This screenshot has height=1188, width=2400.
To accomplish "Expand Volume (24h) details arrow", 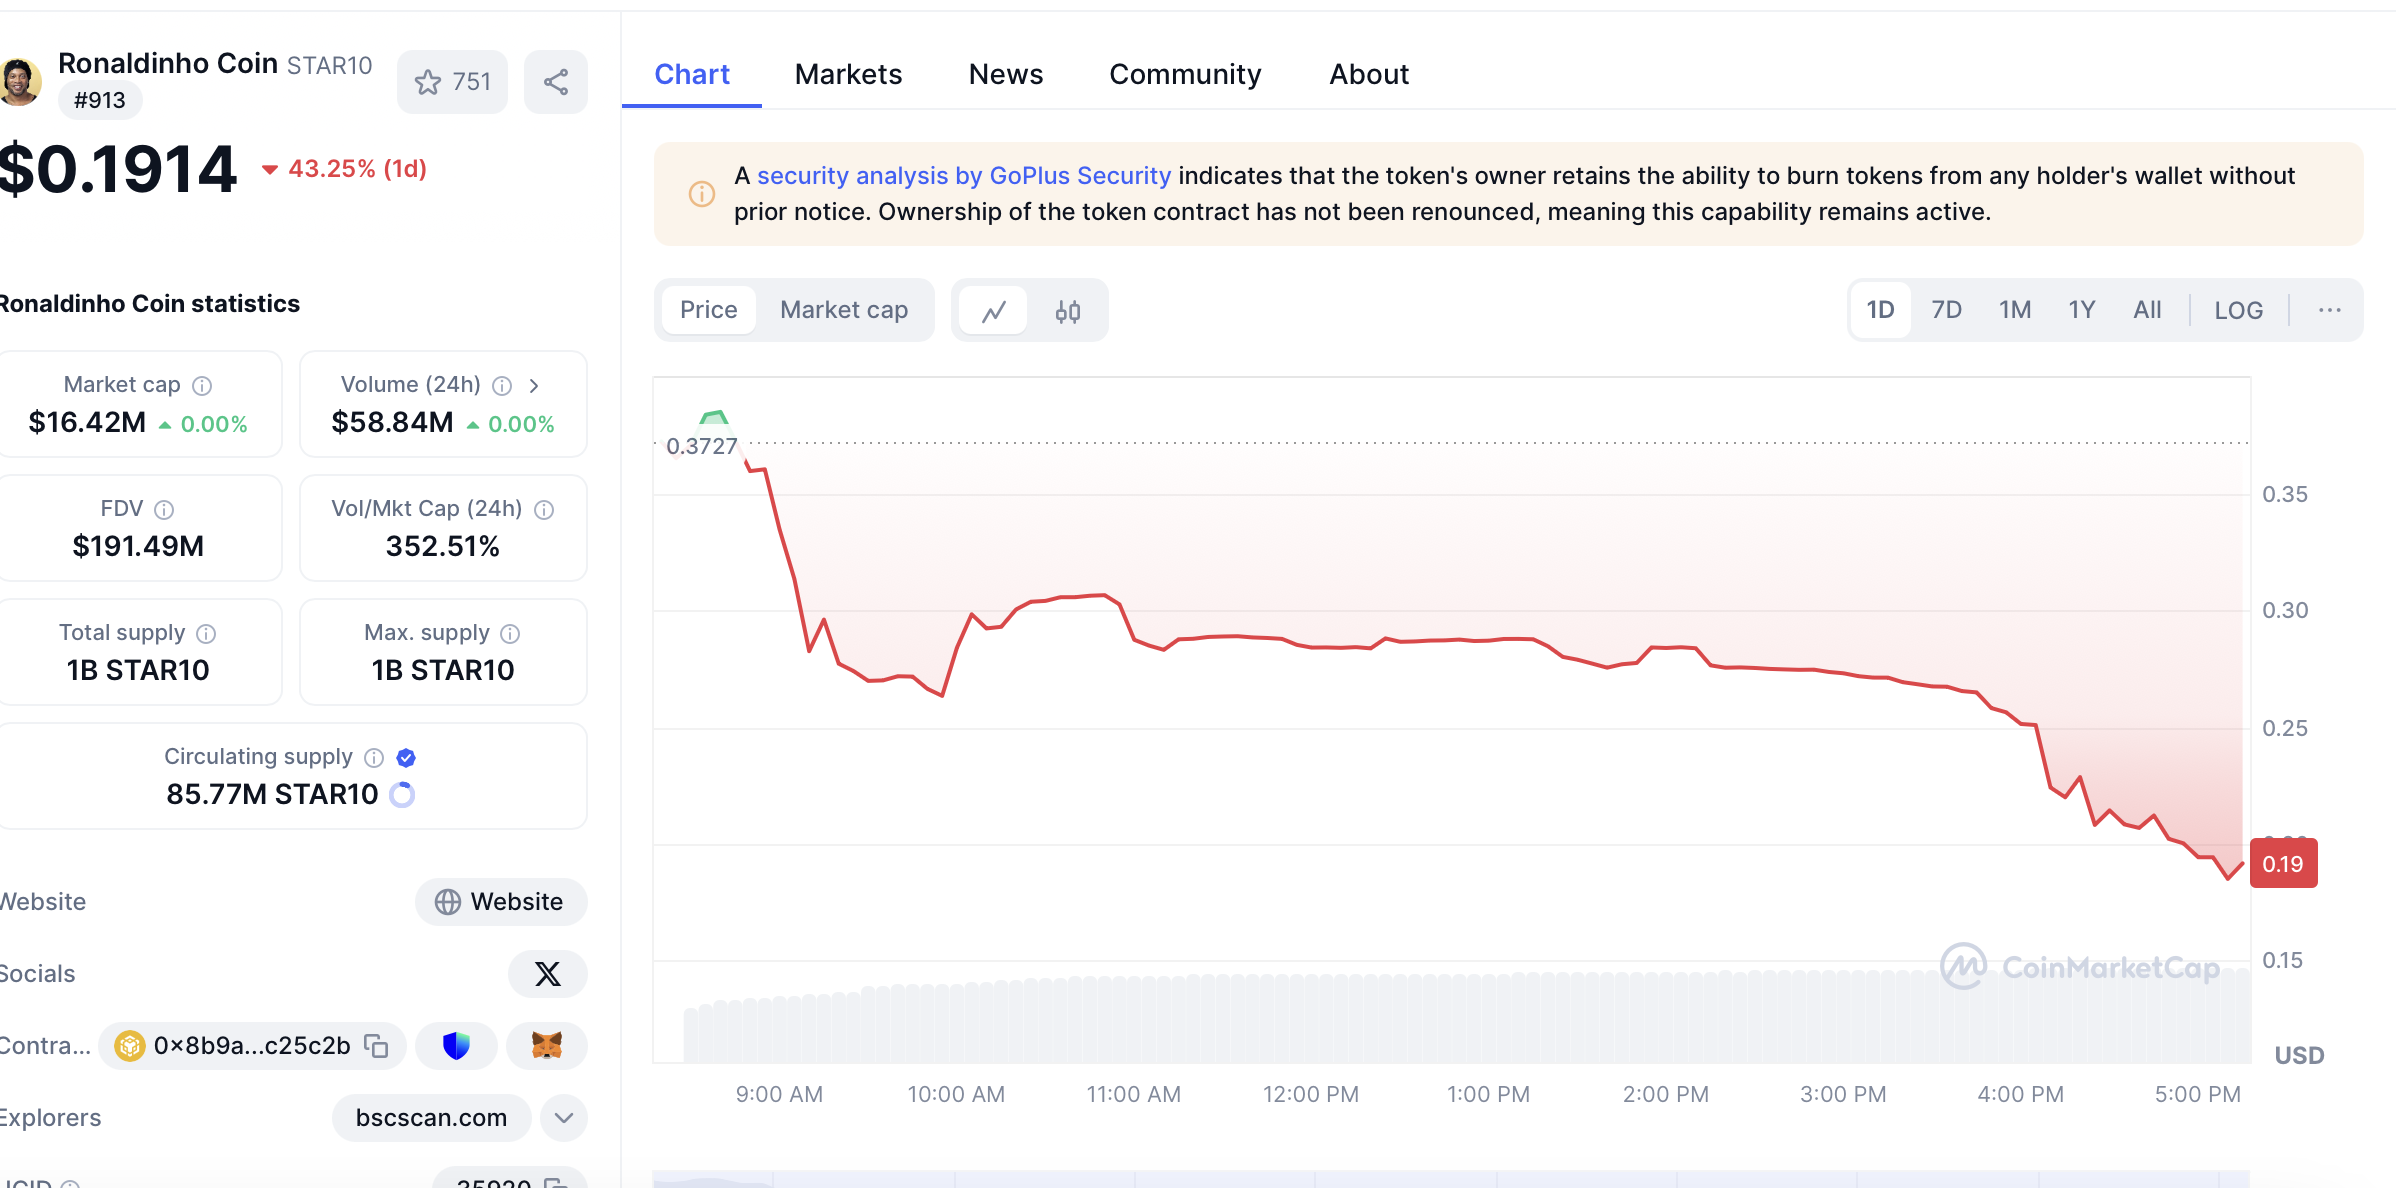I will coord(534,386).
